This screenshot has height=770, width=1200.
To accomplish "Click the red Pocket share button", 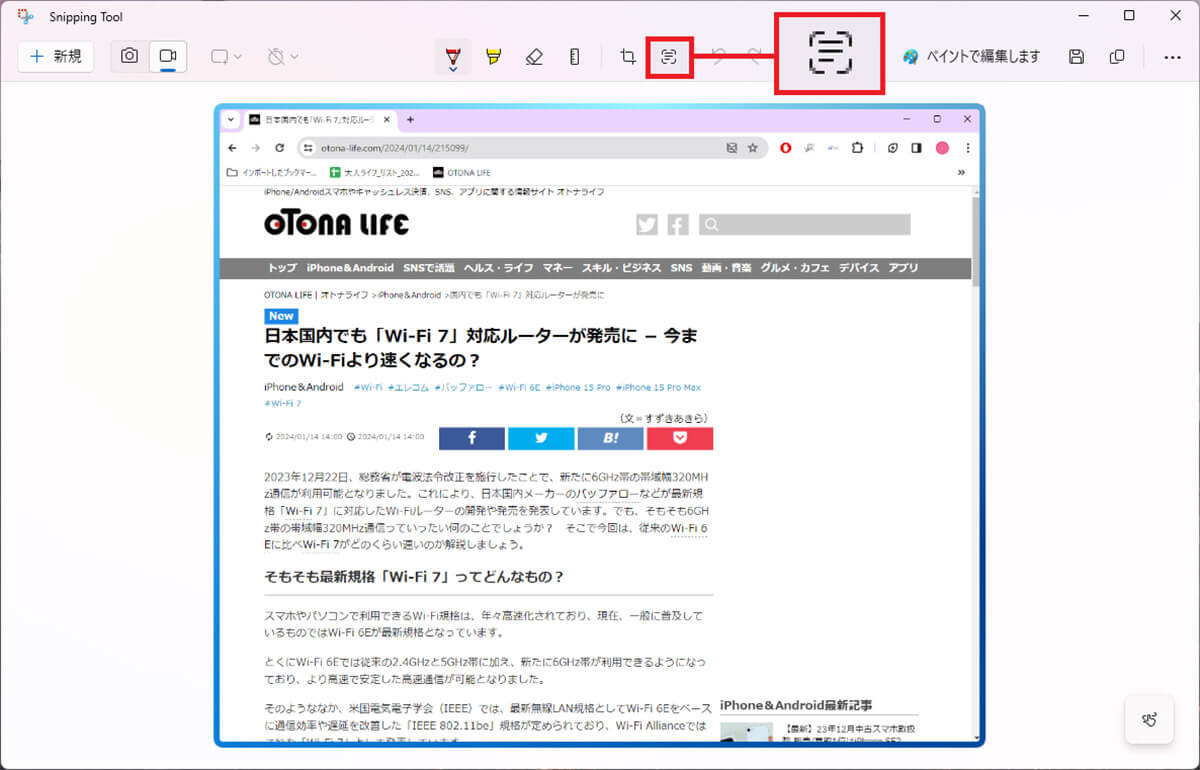I will (x=680, y=438).
